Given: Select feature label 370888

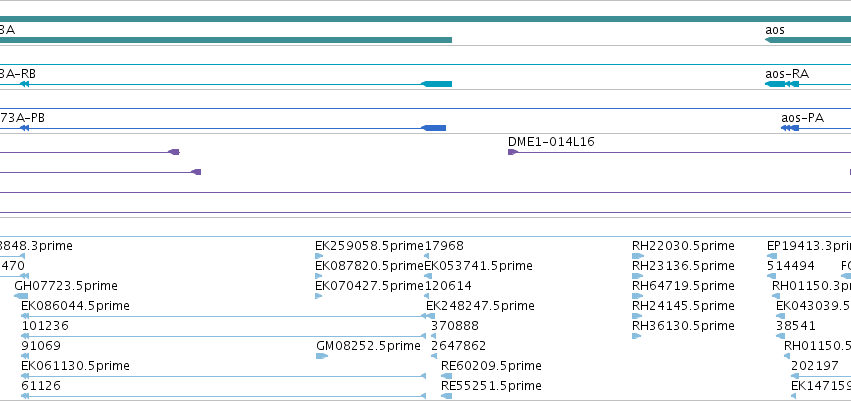Looking at the screenshot, I should [455, 326].
